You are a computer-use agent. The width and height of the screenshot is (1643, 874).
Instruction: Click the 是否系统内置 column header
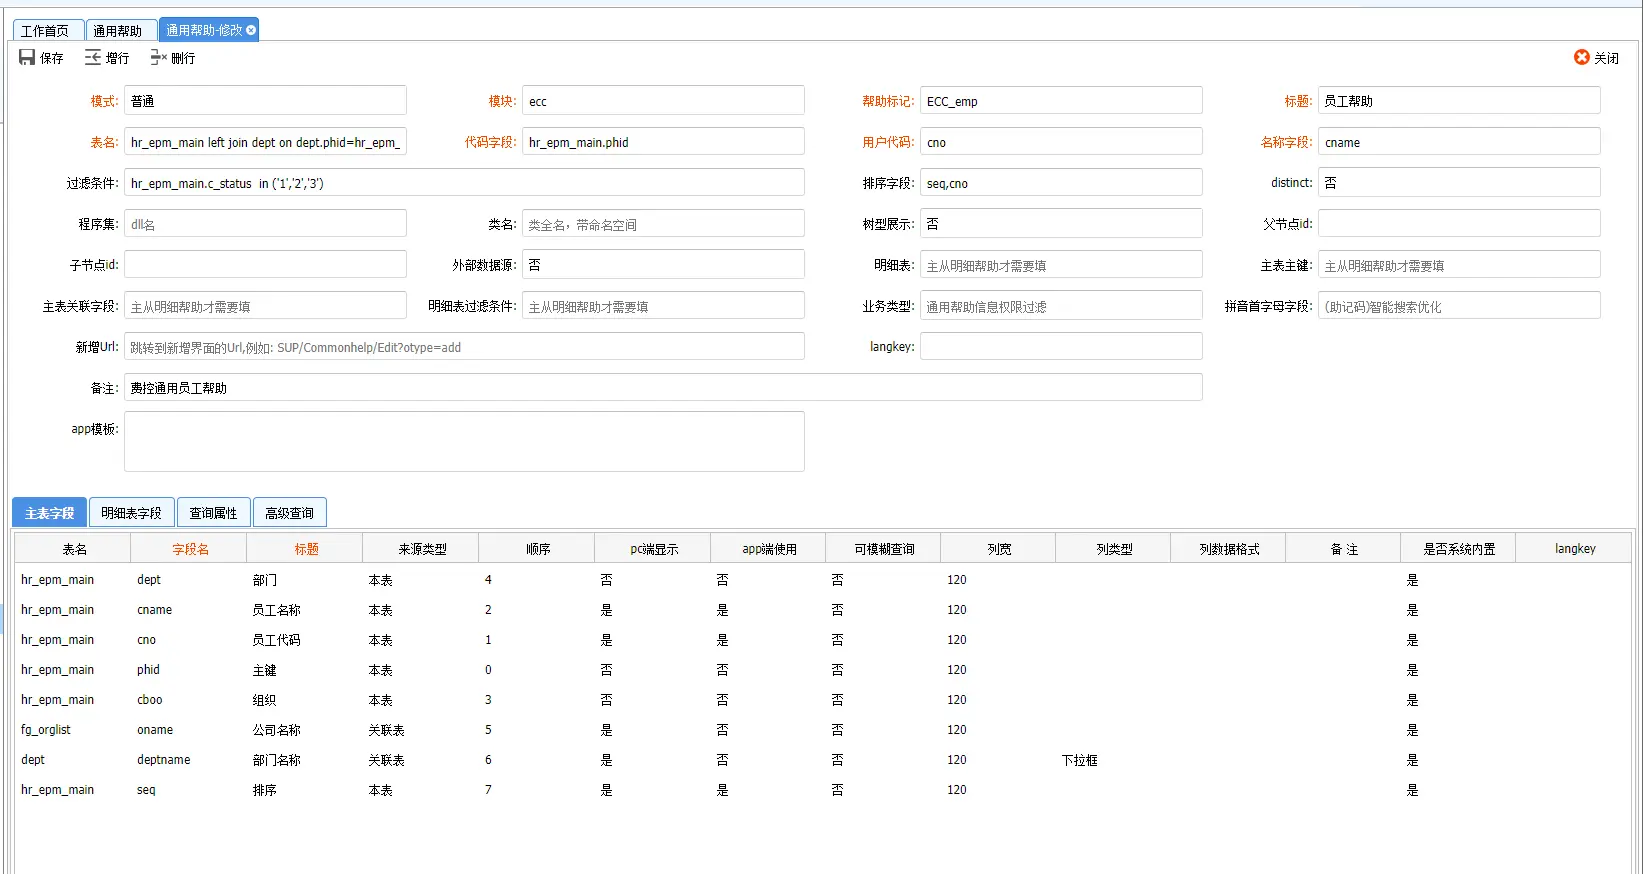(x=1459, y=548)
